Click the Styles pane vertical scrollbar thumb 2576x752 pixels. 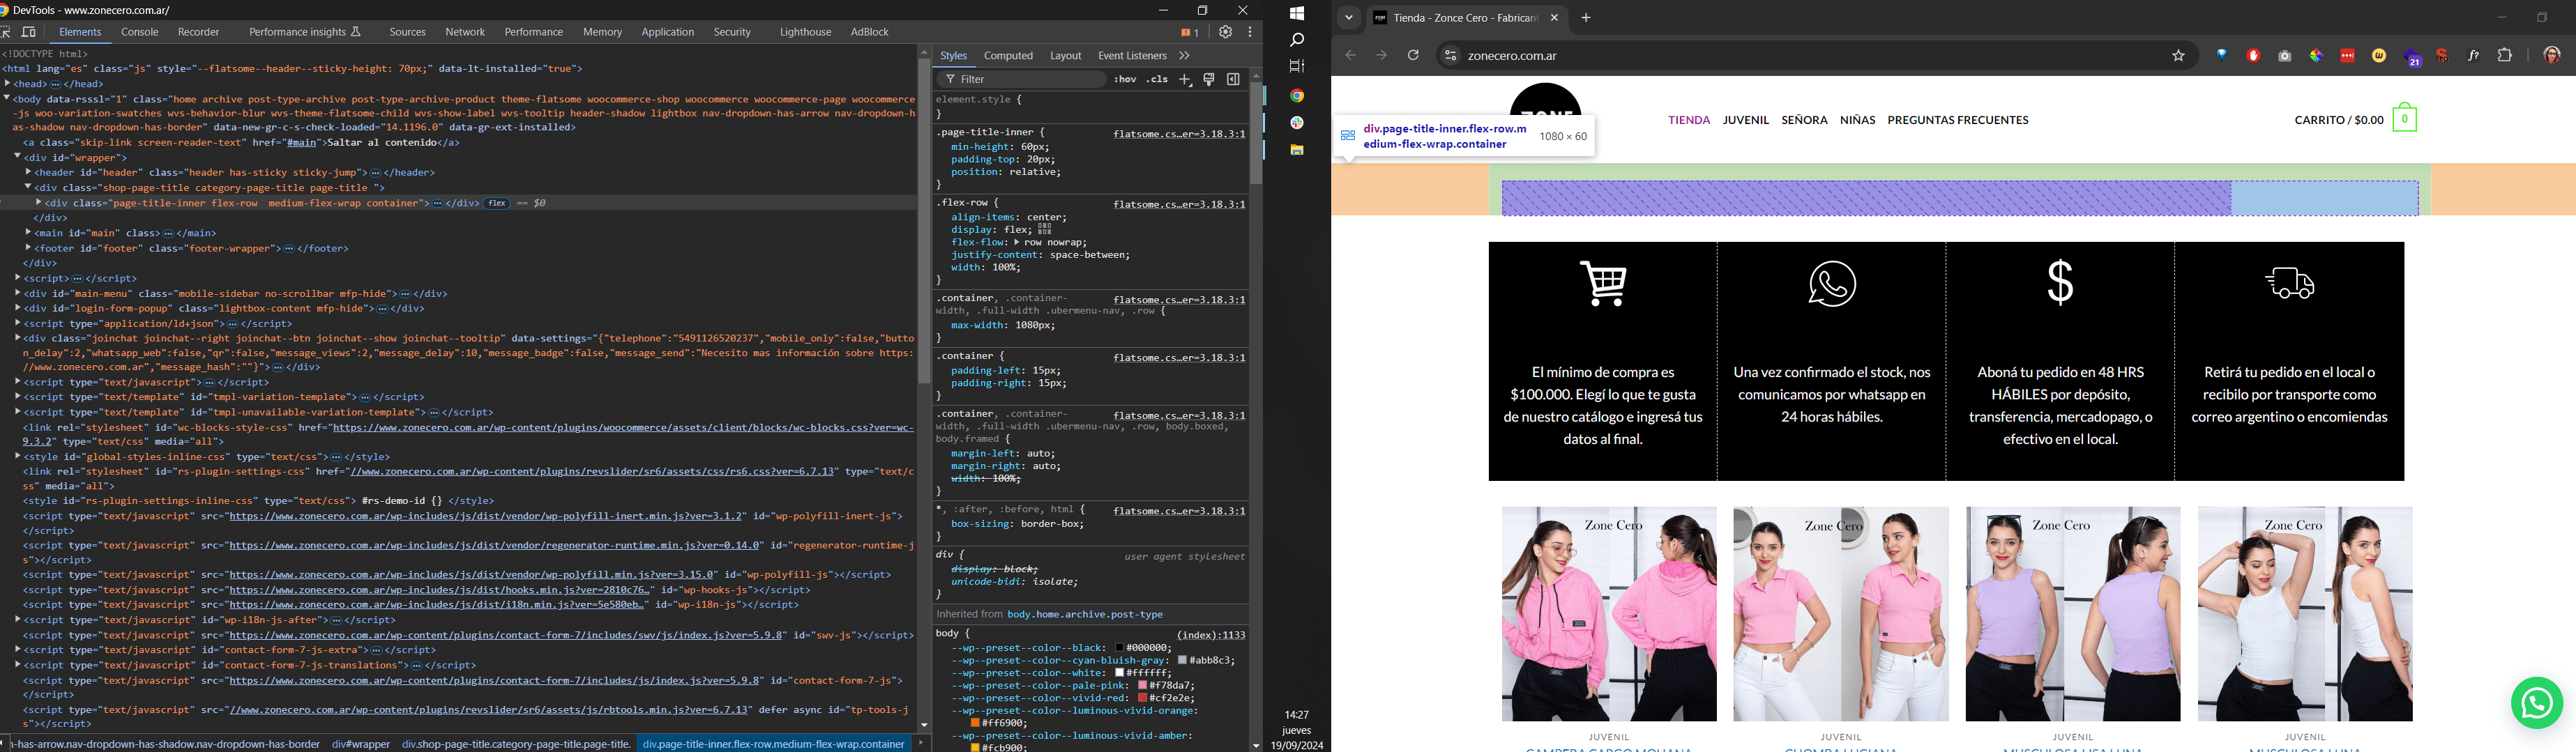[1256, 134]
